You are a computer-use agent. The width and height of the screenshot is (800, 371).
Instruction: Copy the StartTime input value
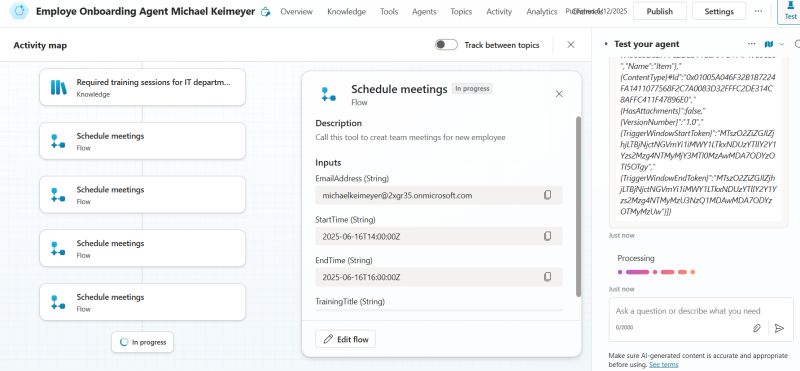[x=547, y=236]
